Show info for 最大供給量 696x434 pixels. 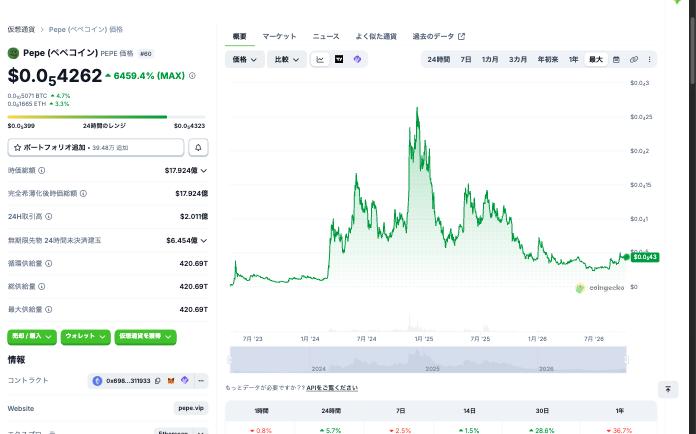pos(49,310)
